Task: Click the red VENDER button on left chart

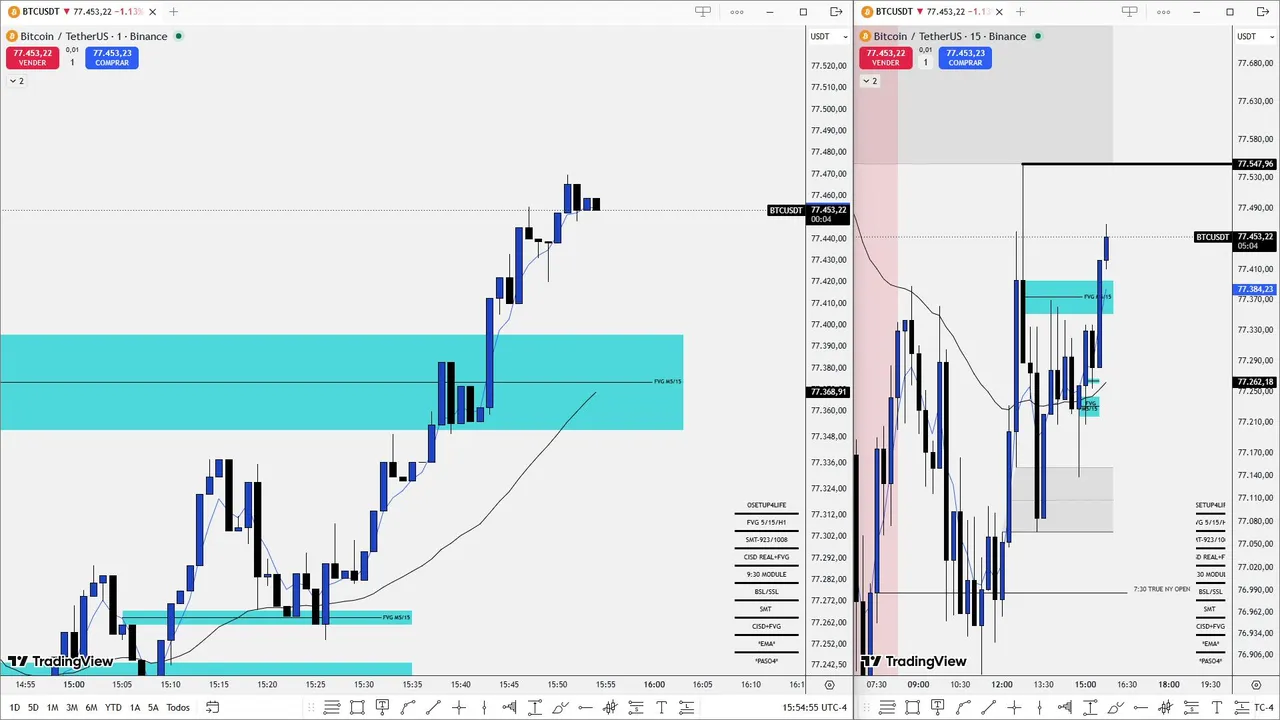Action: [x=32, y=58]
